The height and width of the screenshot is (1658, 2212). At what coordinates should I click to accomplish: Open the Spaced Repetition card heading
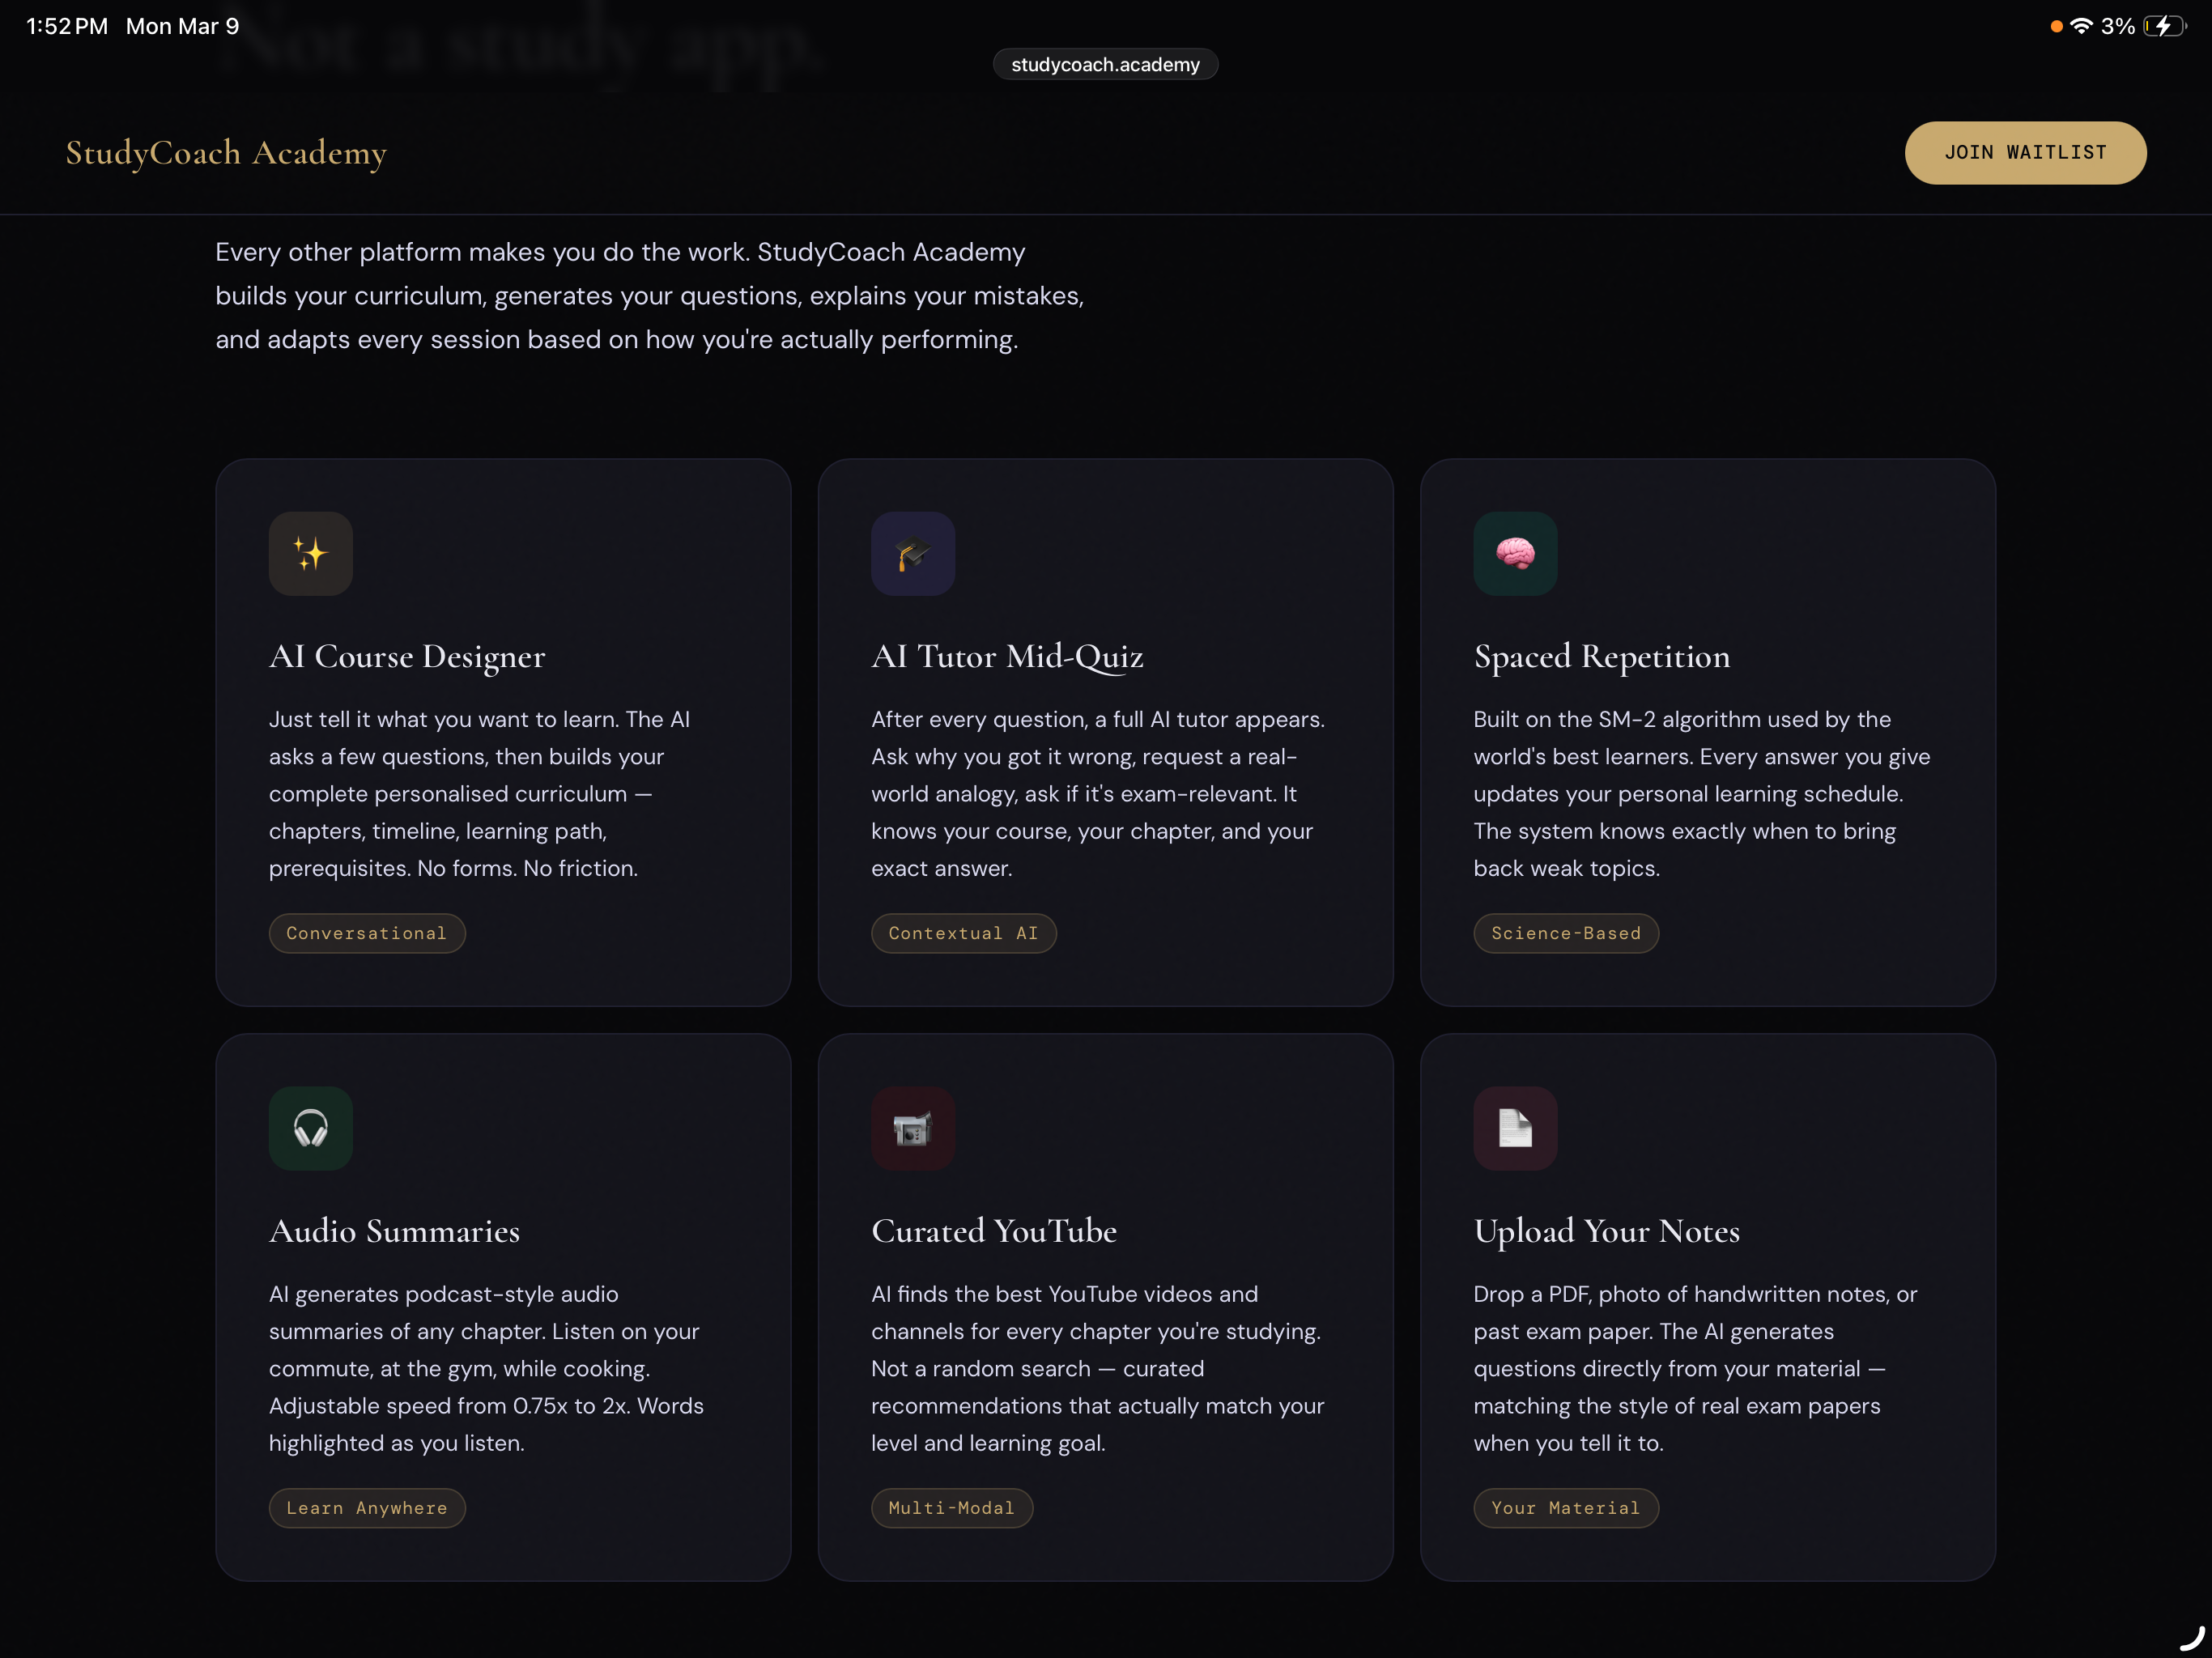point(1601,656)
